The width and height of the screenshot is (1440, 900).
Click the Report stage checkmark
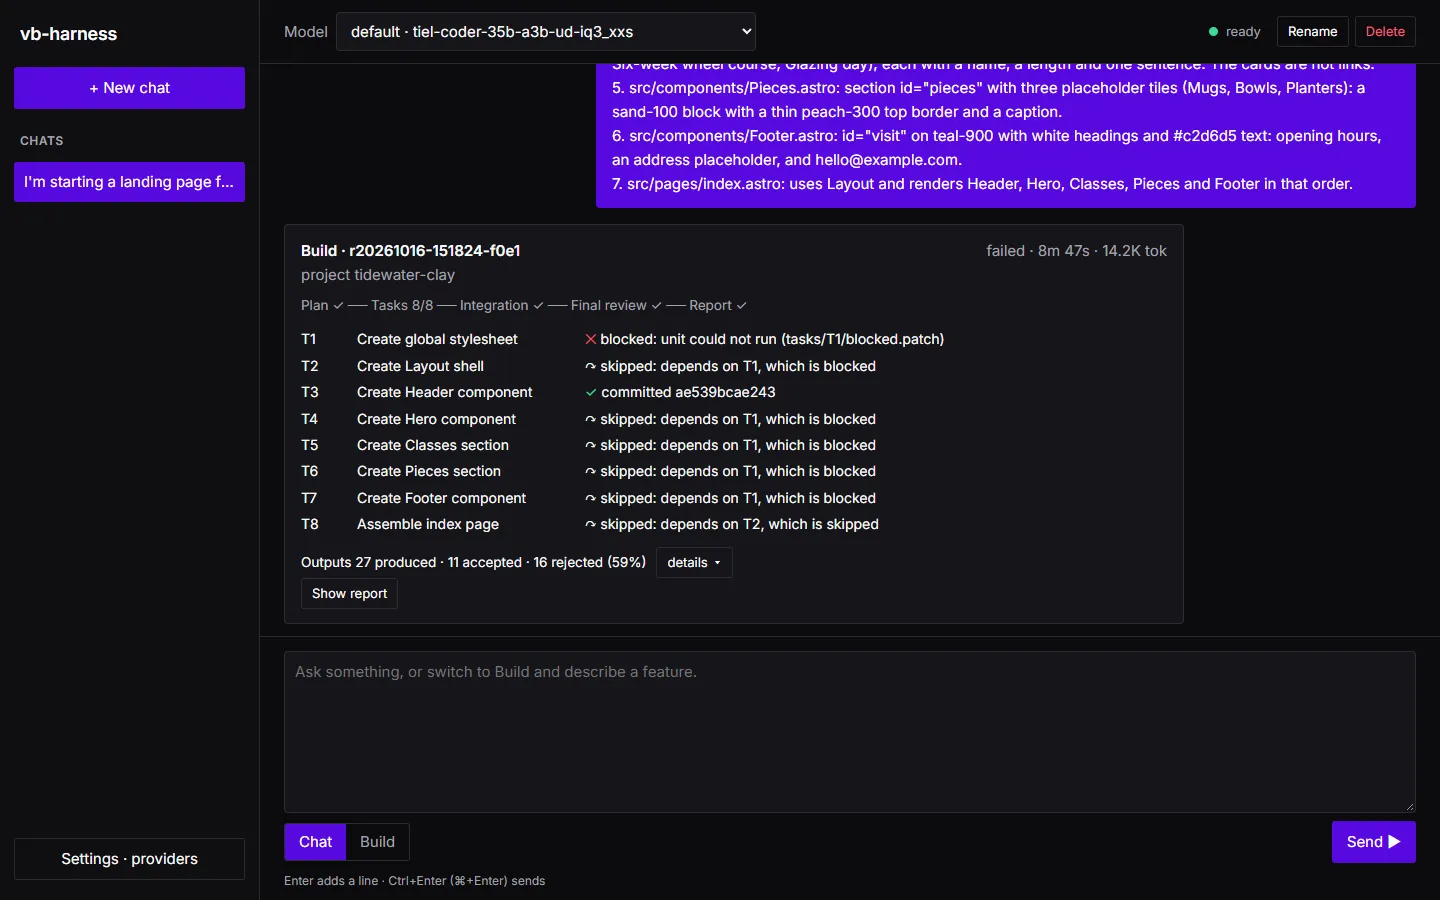(x=742, y=306)
